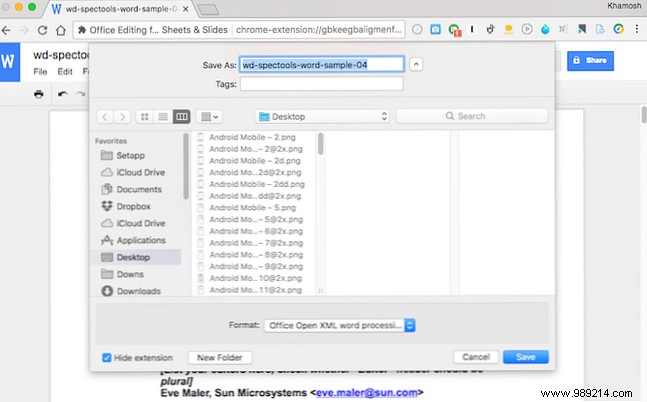Open the eve.maler@sun.com email link
Screen dimensions: 647x402
[x=366, y=393]
